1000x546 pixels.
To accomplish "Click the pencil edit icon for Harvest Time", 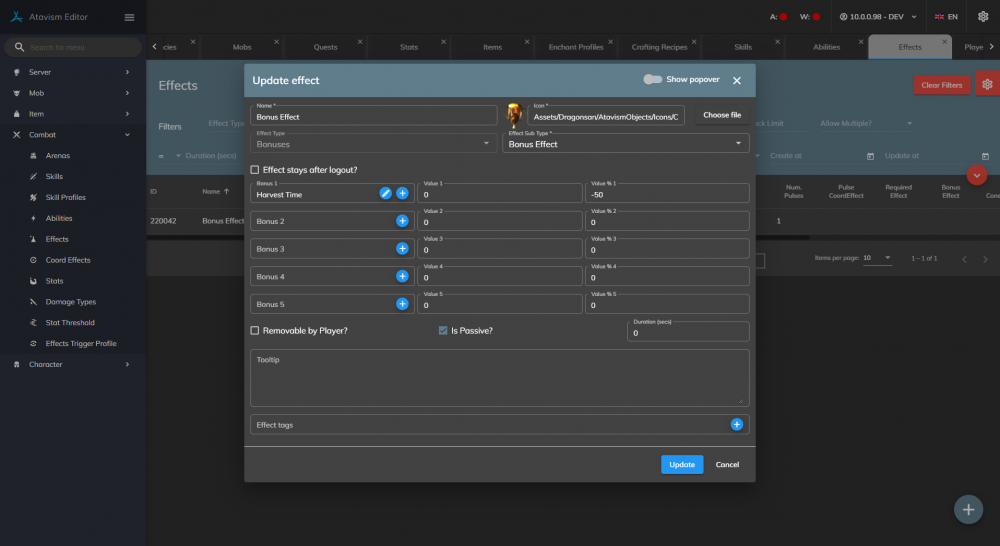I will pyautogui.click(x=386, y=193).
